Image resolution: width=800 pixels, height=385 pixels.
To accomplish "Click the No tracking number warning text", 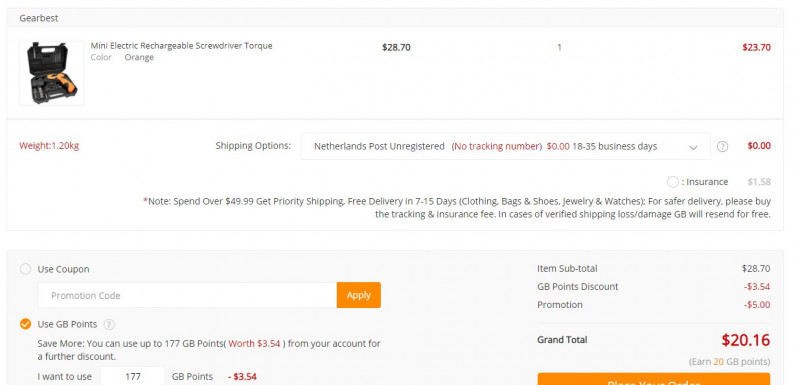I will click(496, 146).
